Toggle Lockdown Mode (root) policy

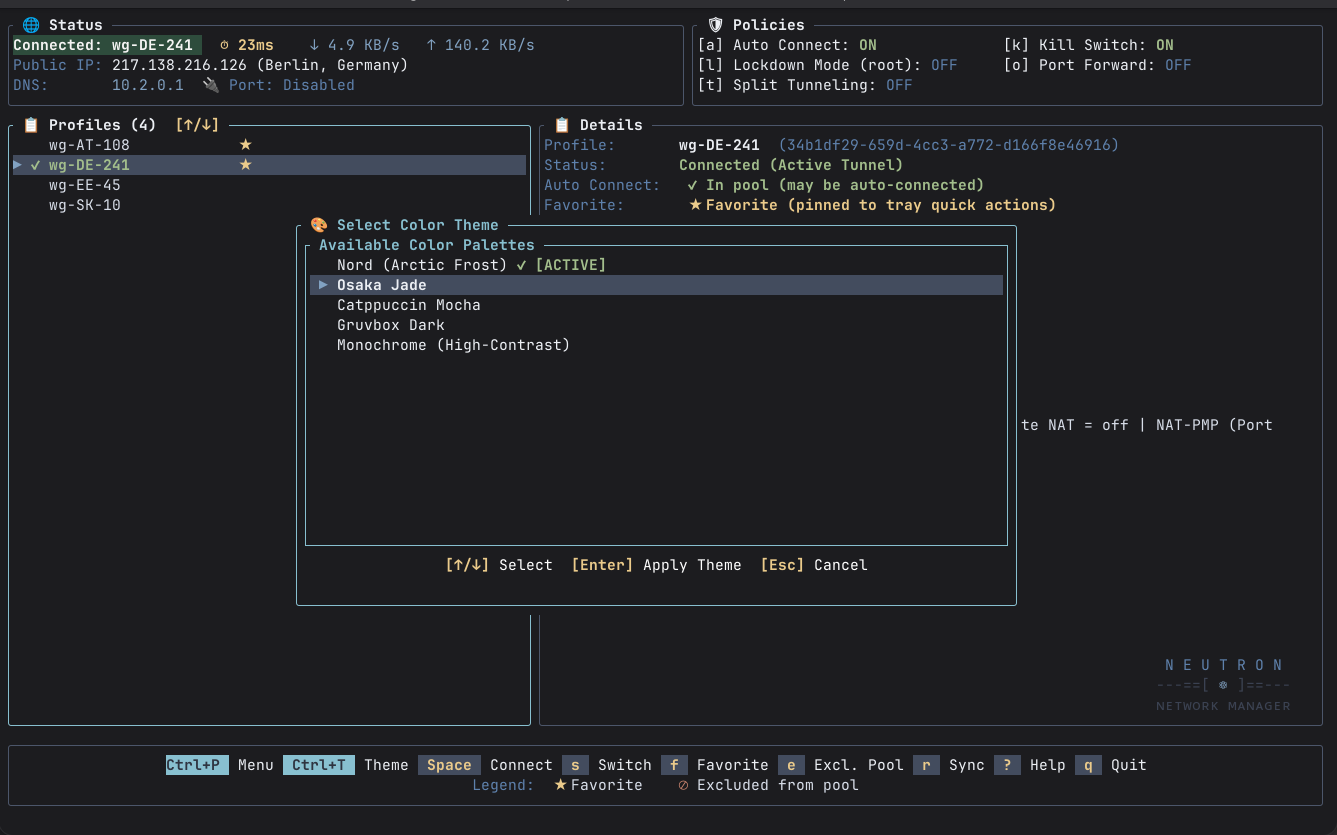point(827,65)
